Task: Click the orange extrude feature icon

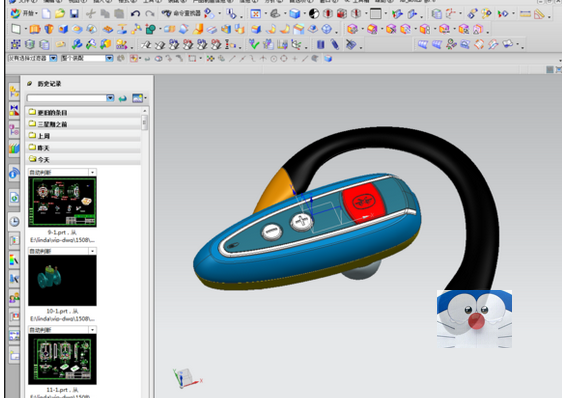Action: pos(35,29)
